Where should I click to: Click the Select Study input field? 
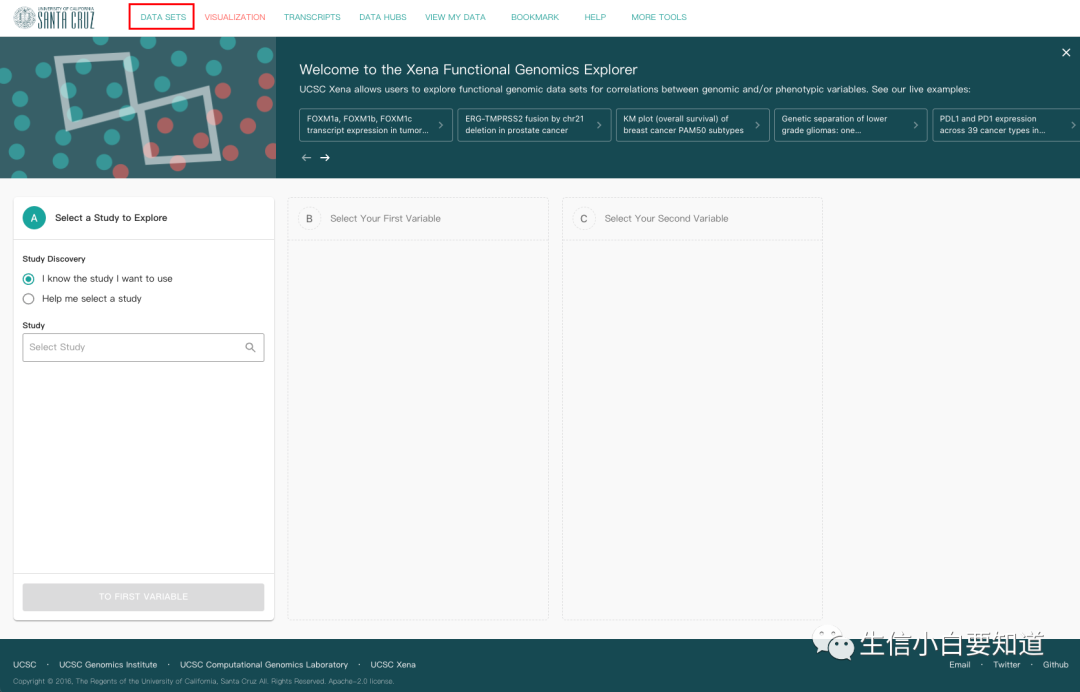pyautogui.click(x=143, y=348)
